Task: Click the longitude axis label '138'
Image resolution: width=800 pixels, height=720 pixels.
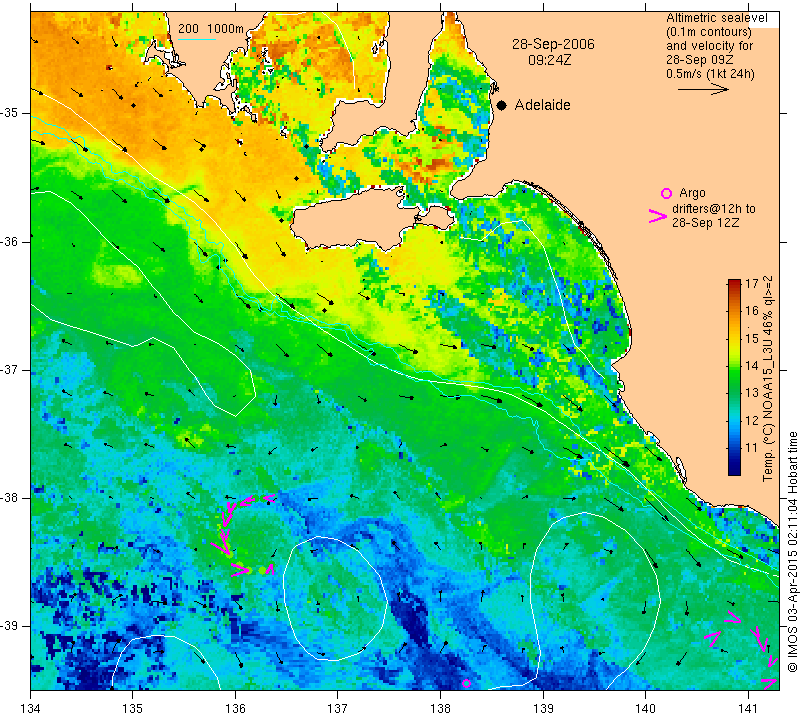Action: coord(440,708)
